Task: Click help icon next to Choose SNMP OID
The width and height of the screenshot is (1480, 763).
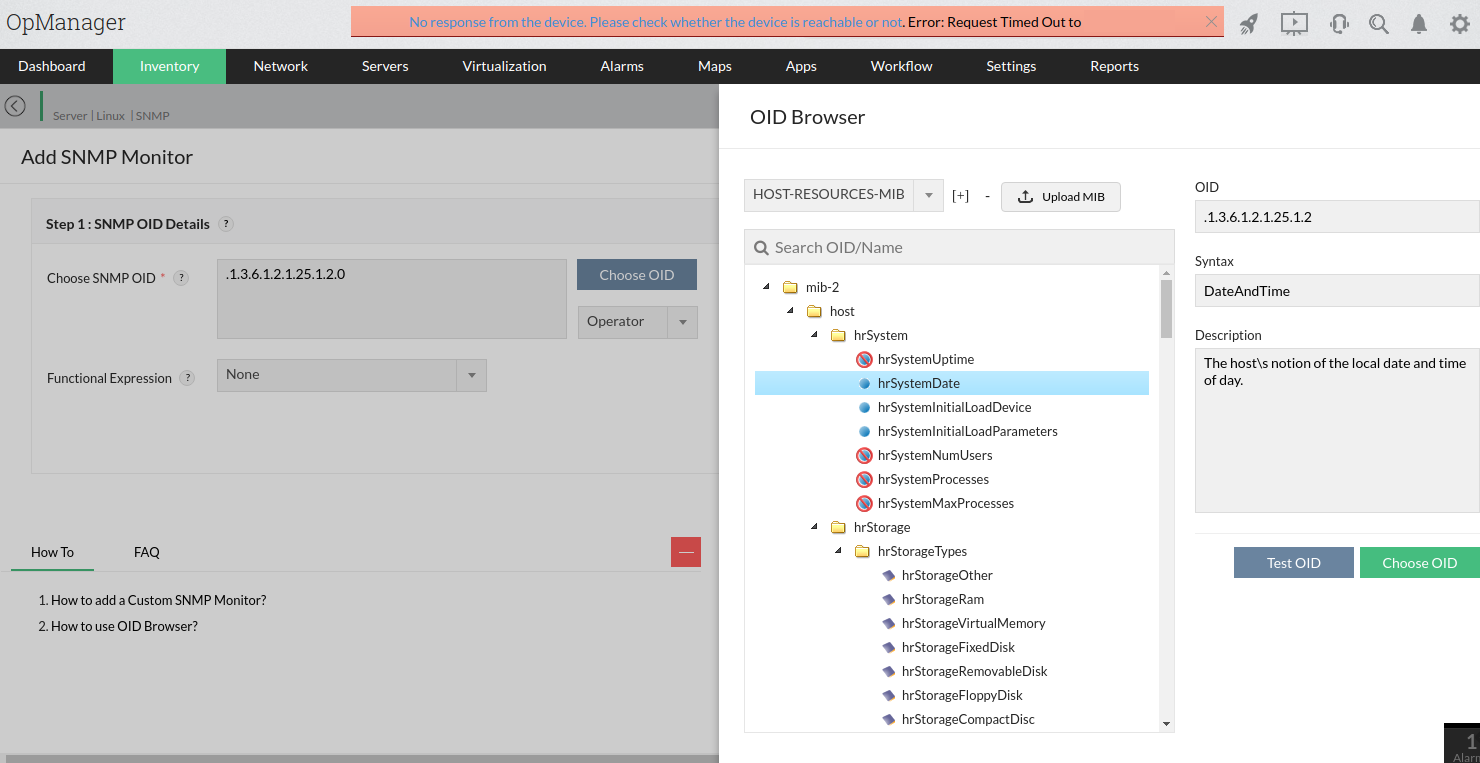Action: pyautogui.click(x=181, y=278)
